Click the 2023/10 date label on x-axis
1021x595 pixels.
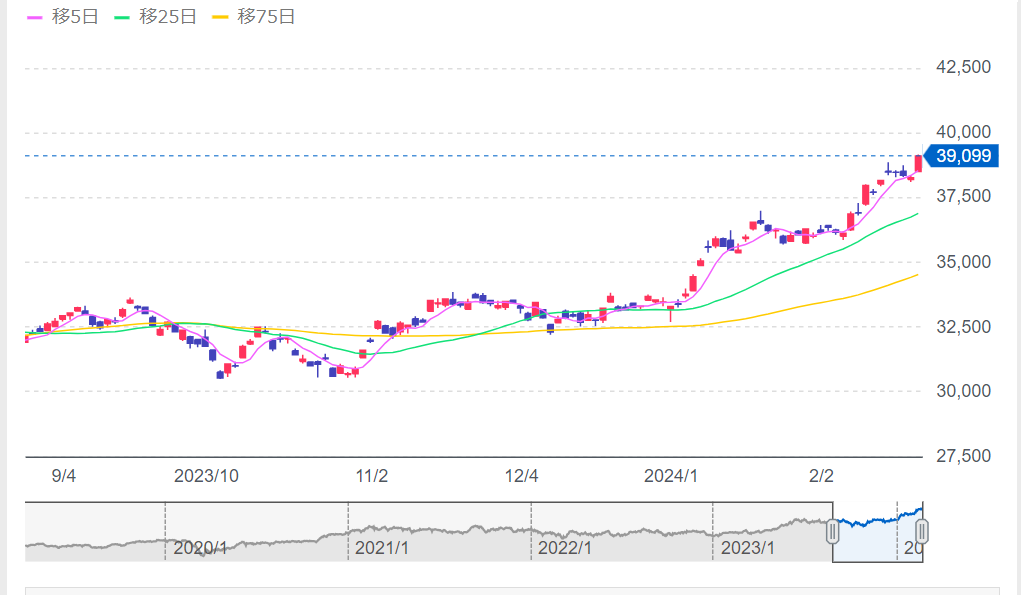click(206, 476)
